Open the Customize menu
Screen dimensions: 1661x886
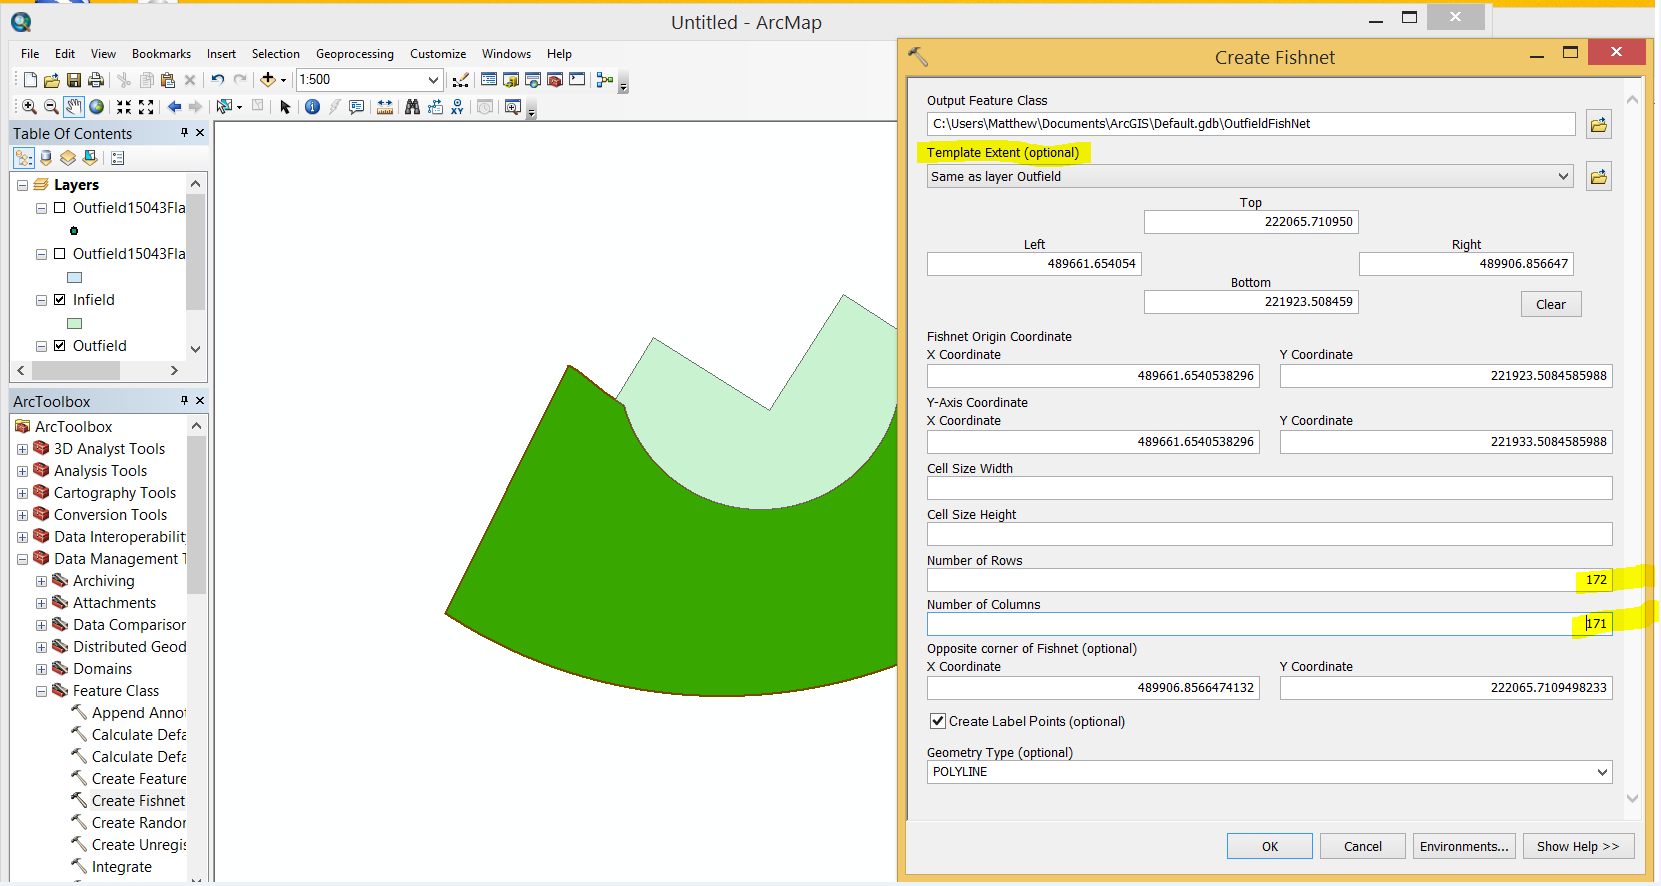(438, 54)
